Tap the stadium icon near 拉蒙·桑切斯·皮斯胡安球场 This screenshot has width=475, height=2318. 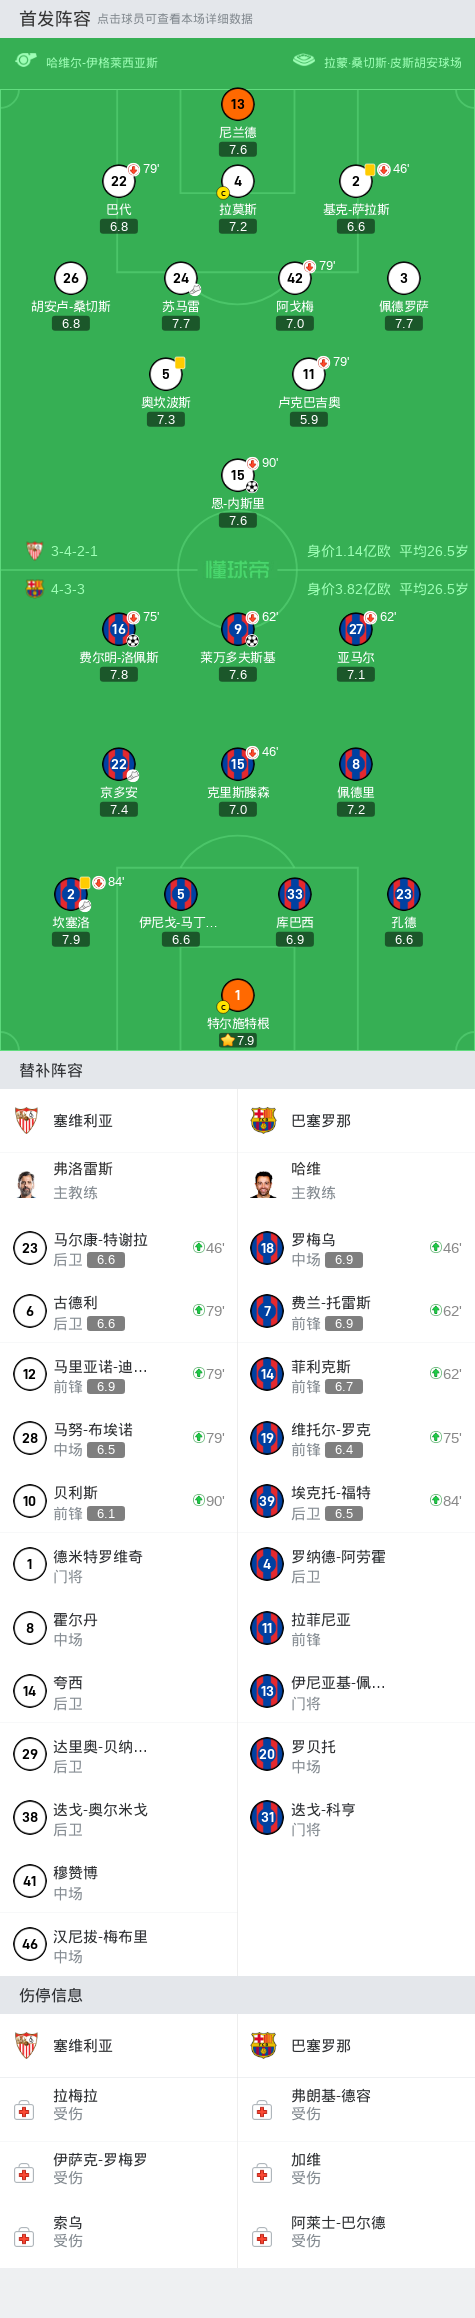[x=304, y=61]
